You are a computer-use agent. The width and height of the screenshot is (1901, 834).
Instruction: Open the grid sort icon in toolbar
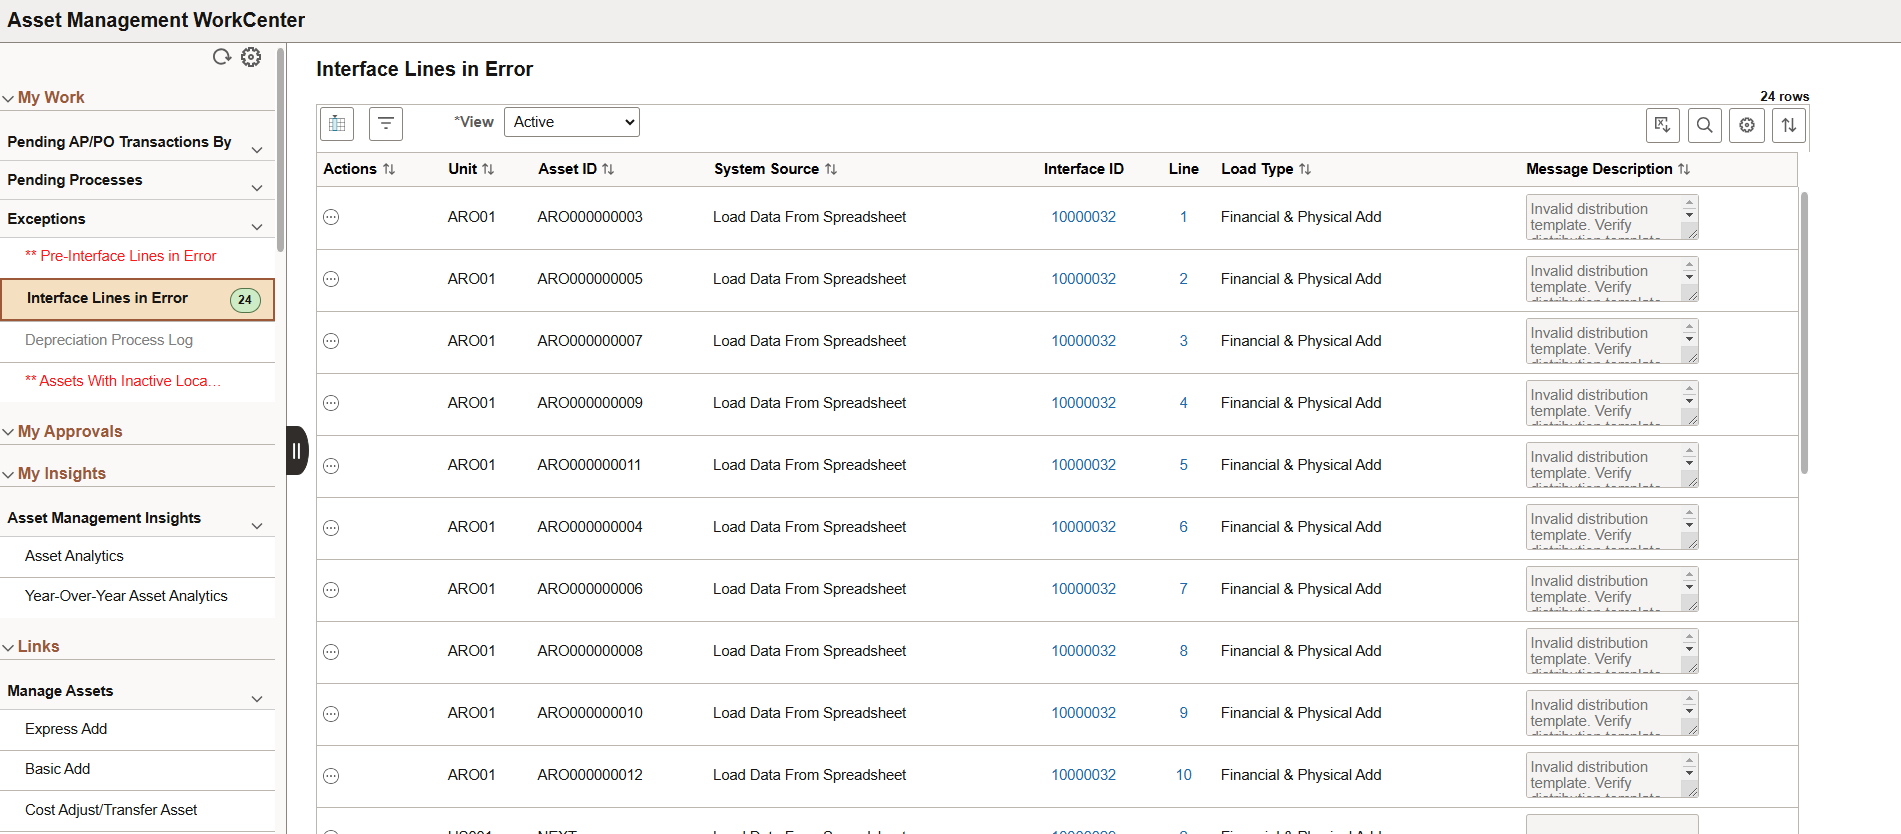click(1789, 125)
